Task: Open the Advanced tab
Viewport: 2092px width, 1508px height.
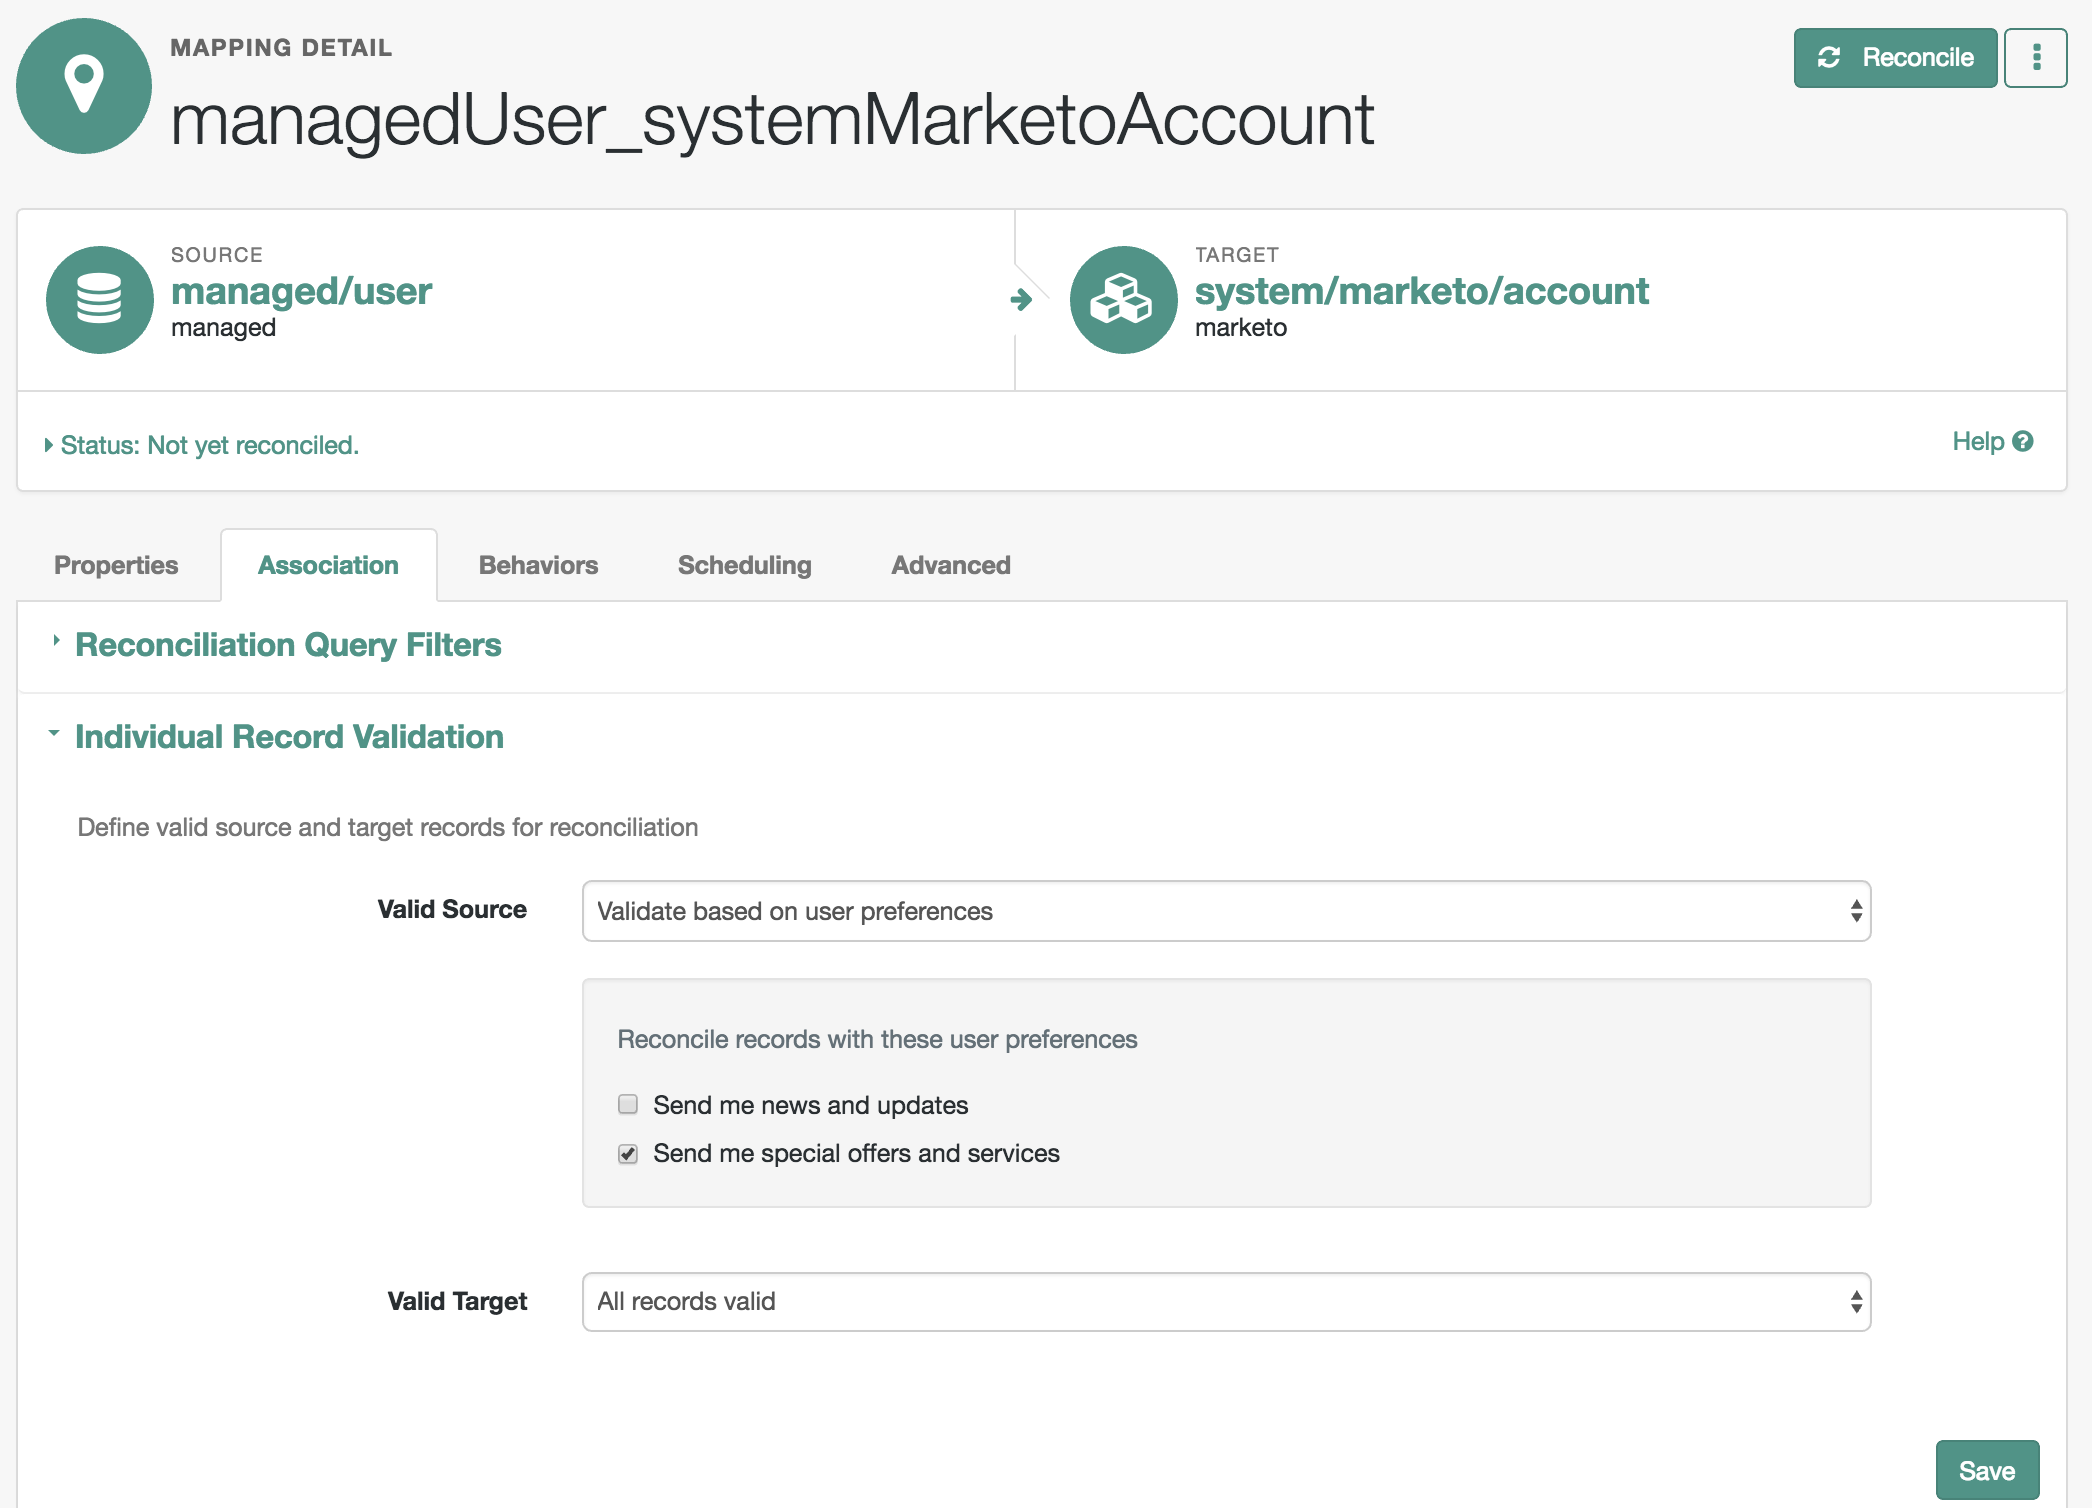Action: coord(950,565)
